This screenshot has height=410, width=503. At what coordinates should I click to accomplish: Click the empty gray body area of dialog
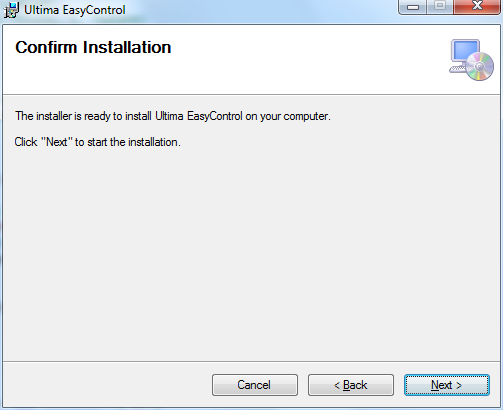[x=251, y=253]
